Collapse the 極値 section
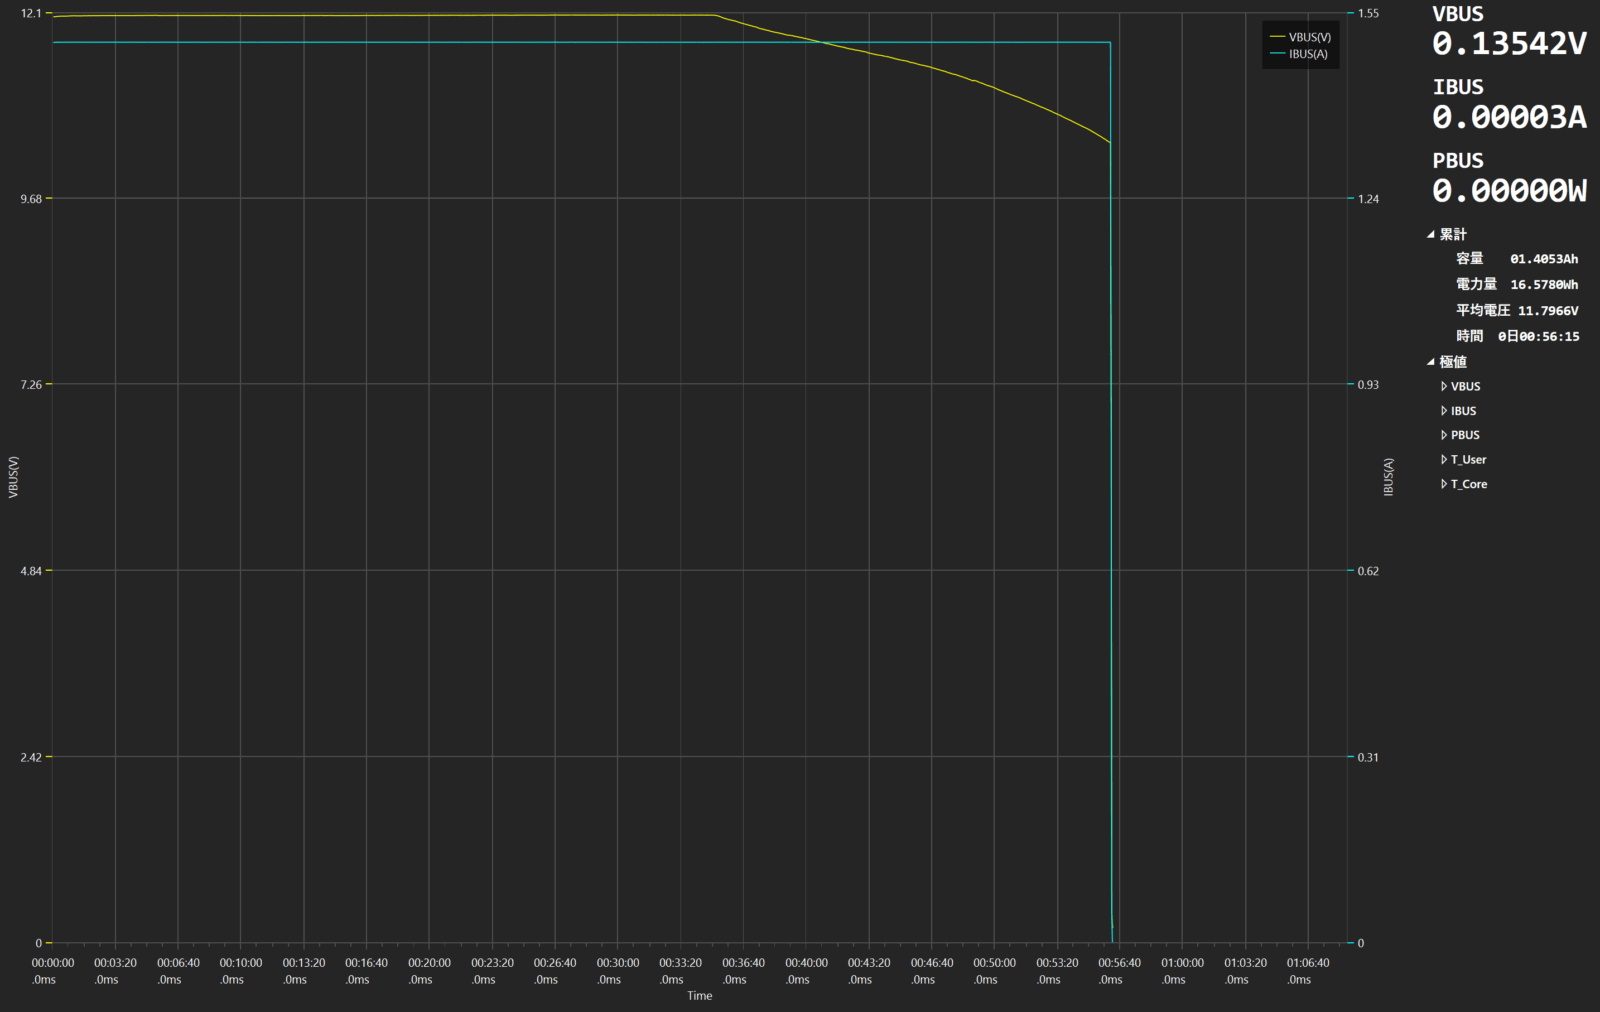This screenshot has width=1600, height=1012. click(x=1431, y=362)
